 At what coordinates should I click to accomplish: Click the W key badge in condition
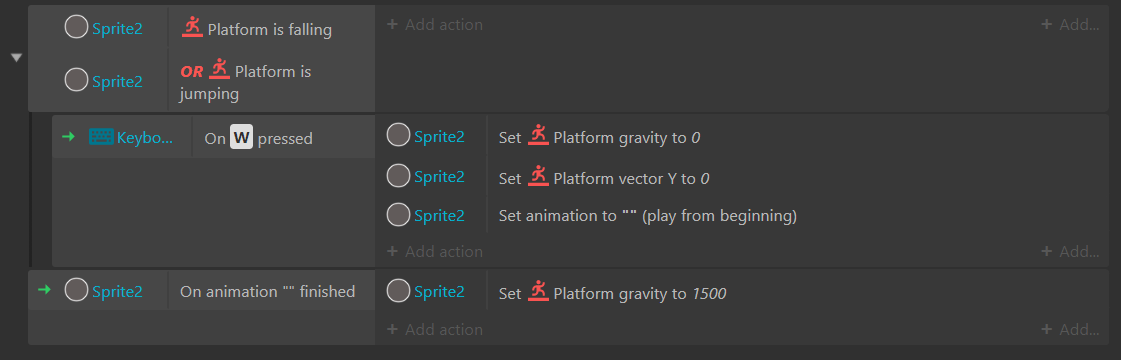tap(242, 137)
